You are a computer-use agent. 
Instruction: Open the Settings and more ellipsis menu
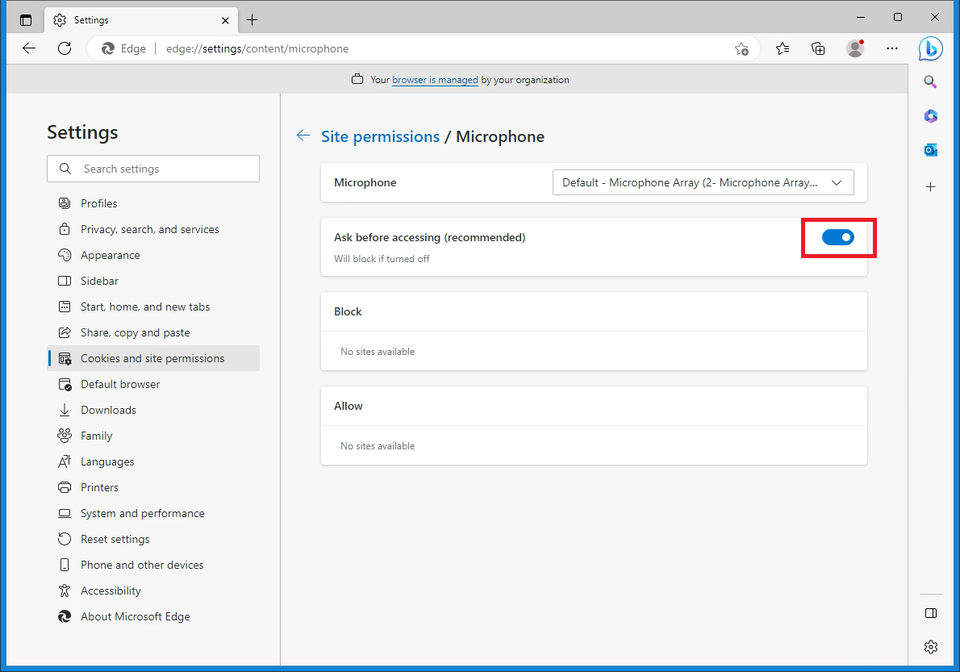(892, 48)
